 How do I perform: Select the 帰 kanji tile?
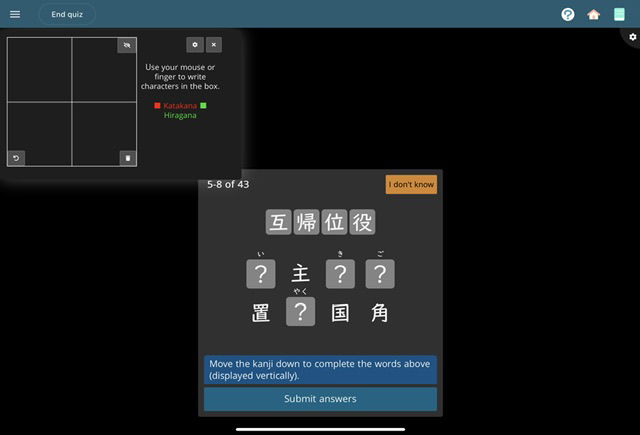point(306,222)
